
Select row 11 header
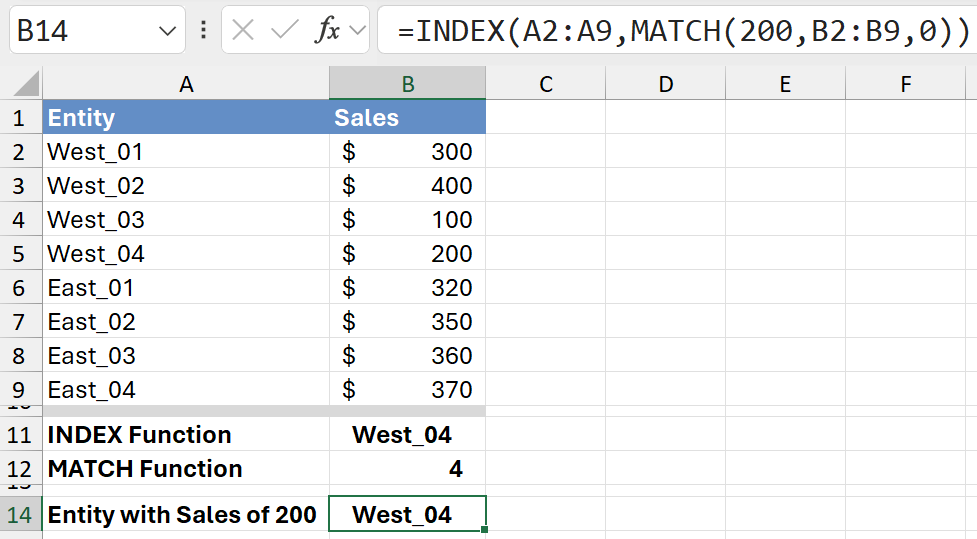pyautogui.click(x=21, y=434)
